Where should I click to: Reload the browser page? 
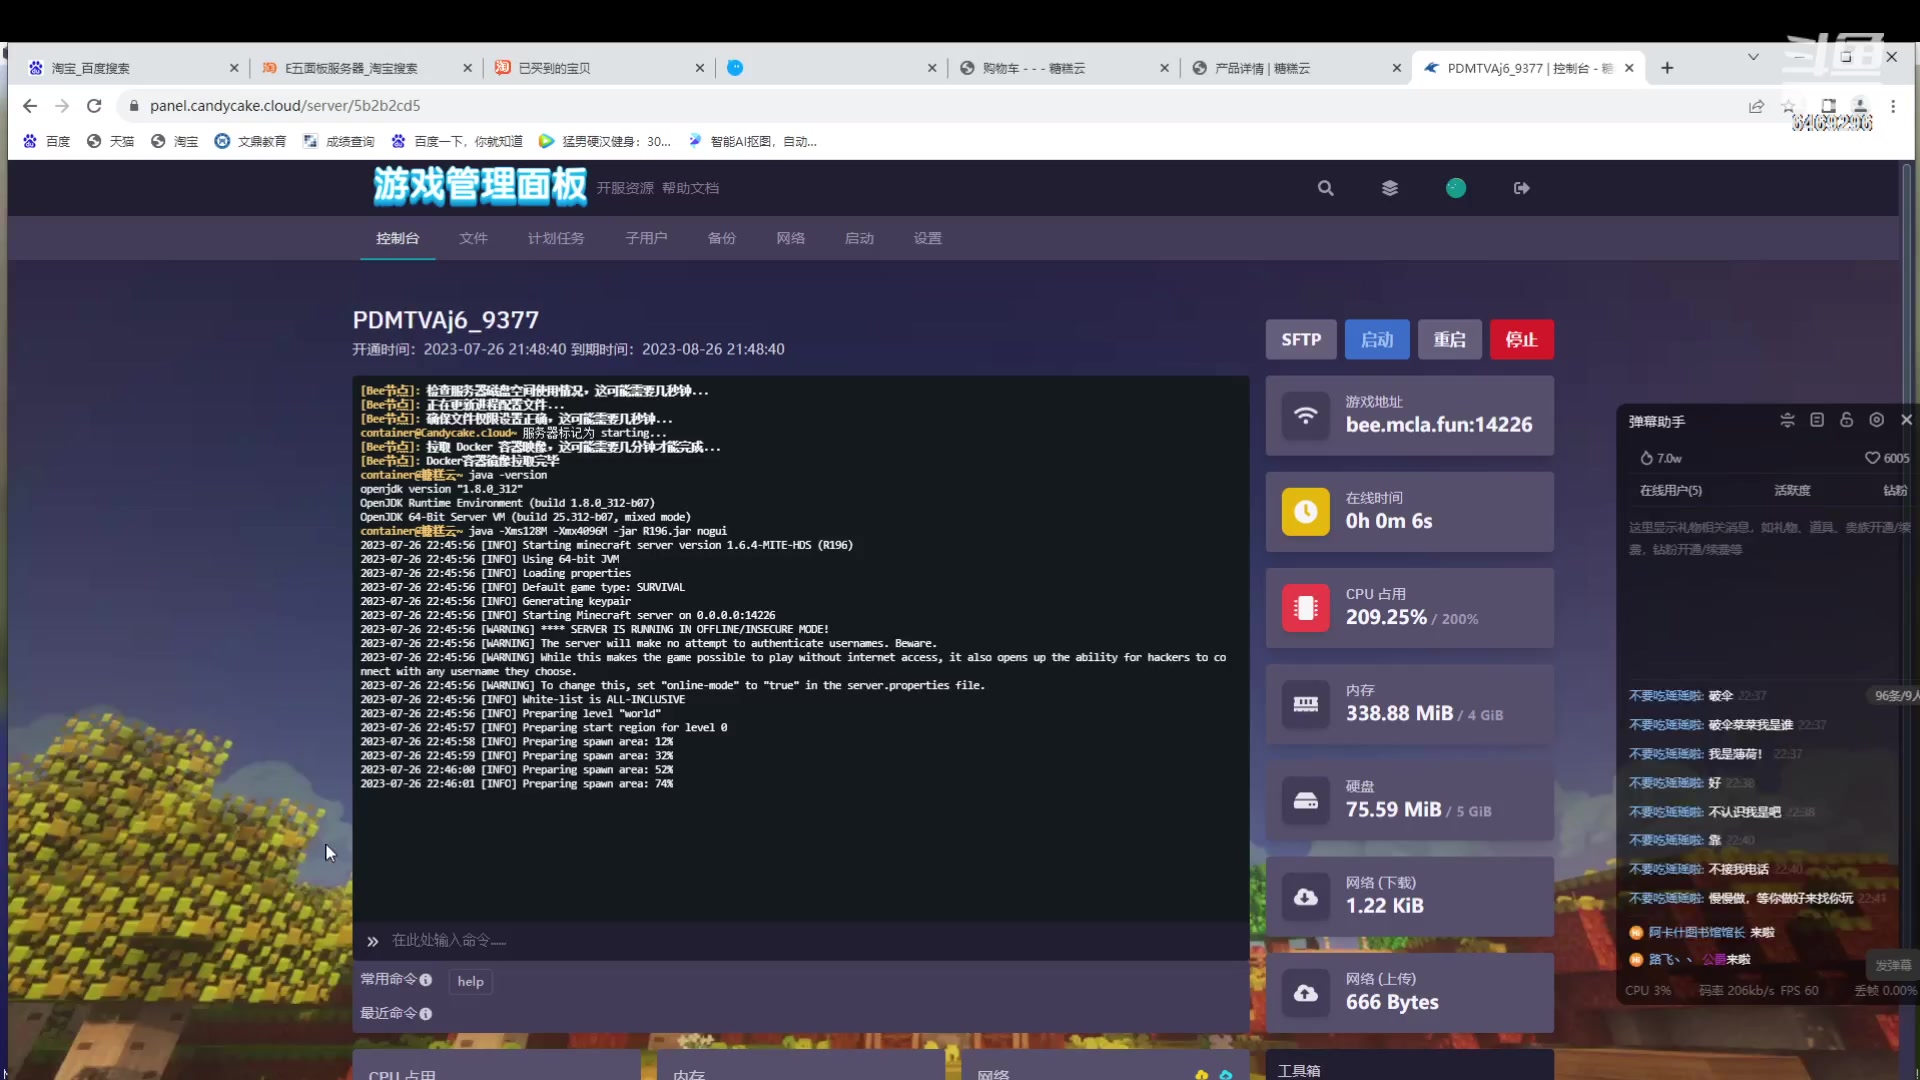pos(94,106)
